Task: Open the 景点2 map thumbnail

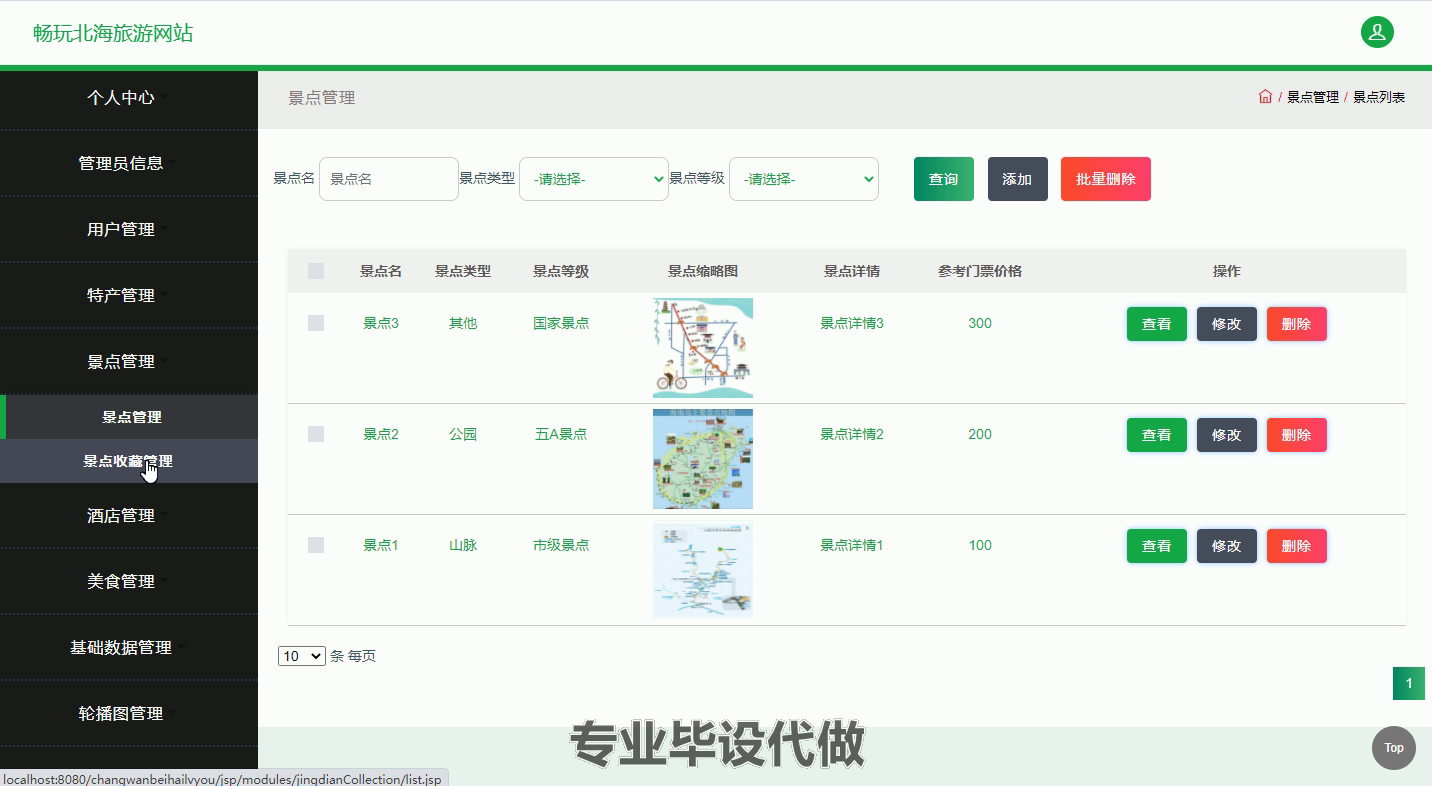Action: [703, 459]
